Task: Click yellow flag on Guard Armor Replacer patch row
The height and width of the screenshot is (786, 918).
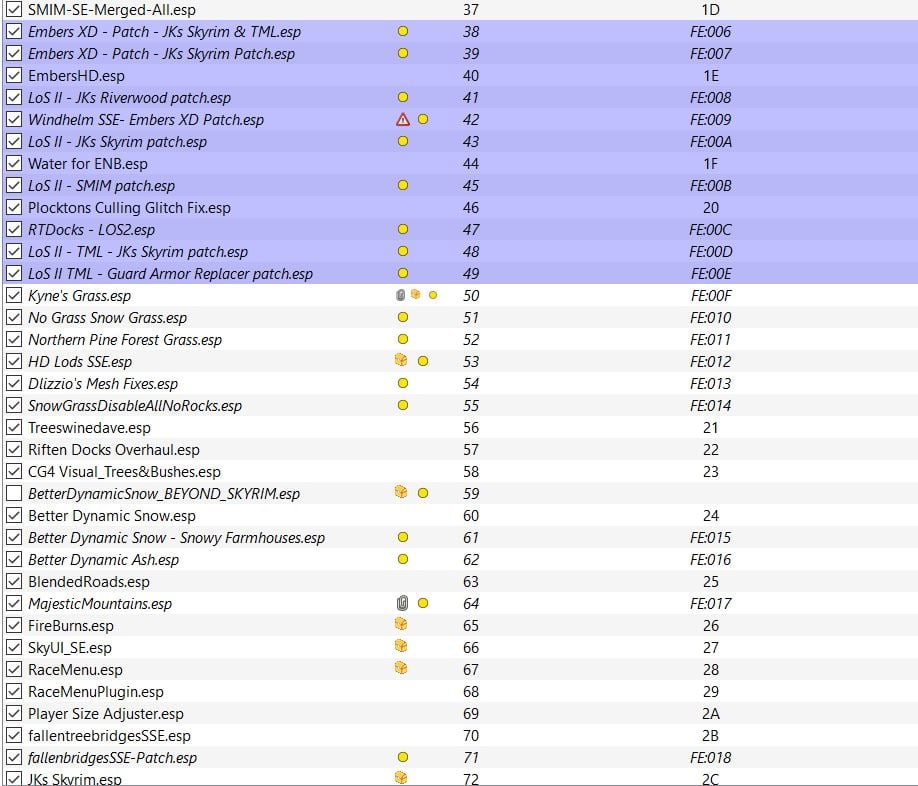Action: 403,273
